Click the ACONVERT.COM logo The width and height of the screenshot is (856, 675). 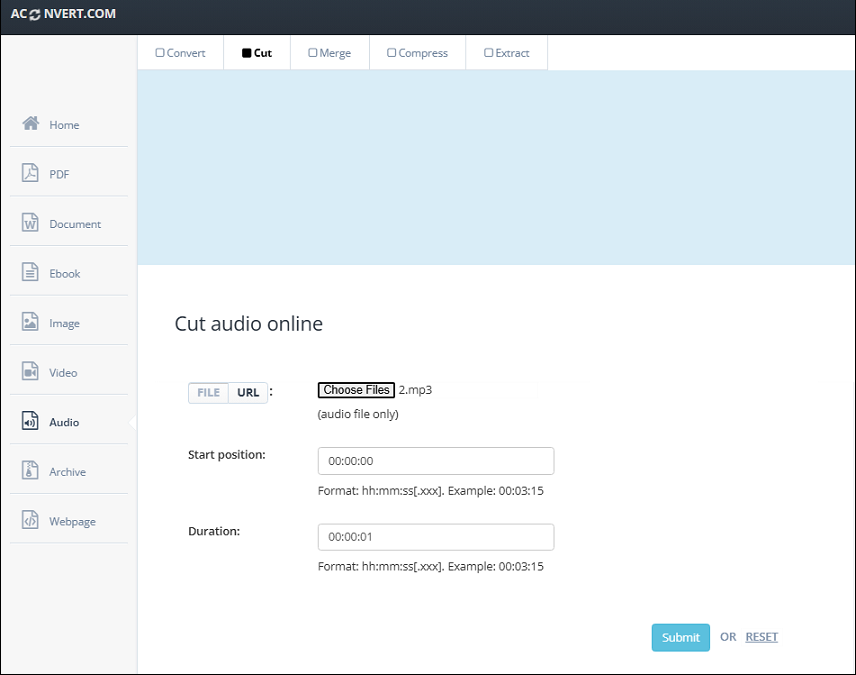(63, 14)
